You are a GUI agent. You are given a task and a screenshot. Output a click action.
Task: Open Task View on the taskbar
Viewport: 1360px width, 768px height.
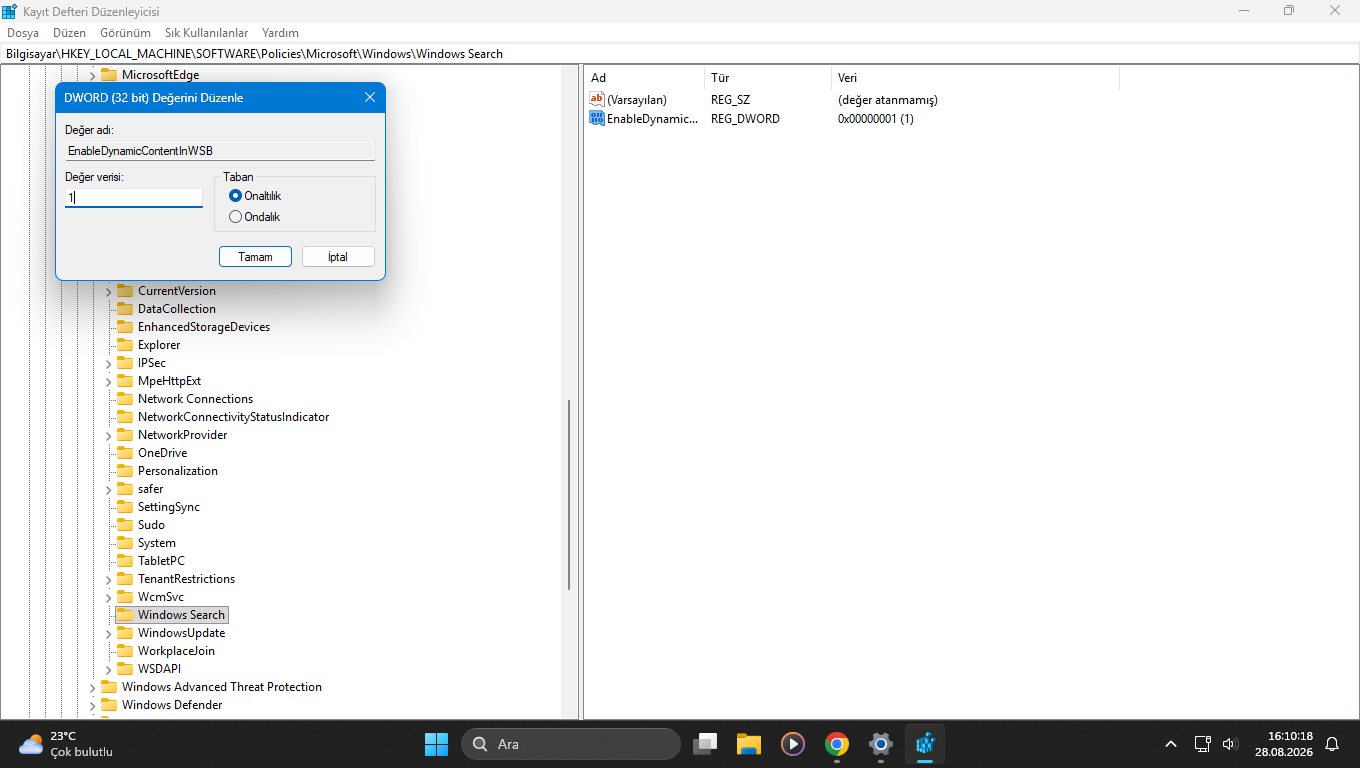click(705, 744)
